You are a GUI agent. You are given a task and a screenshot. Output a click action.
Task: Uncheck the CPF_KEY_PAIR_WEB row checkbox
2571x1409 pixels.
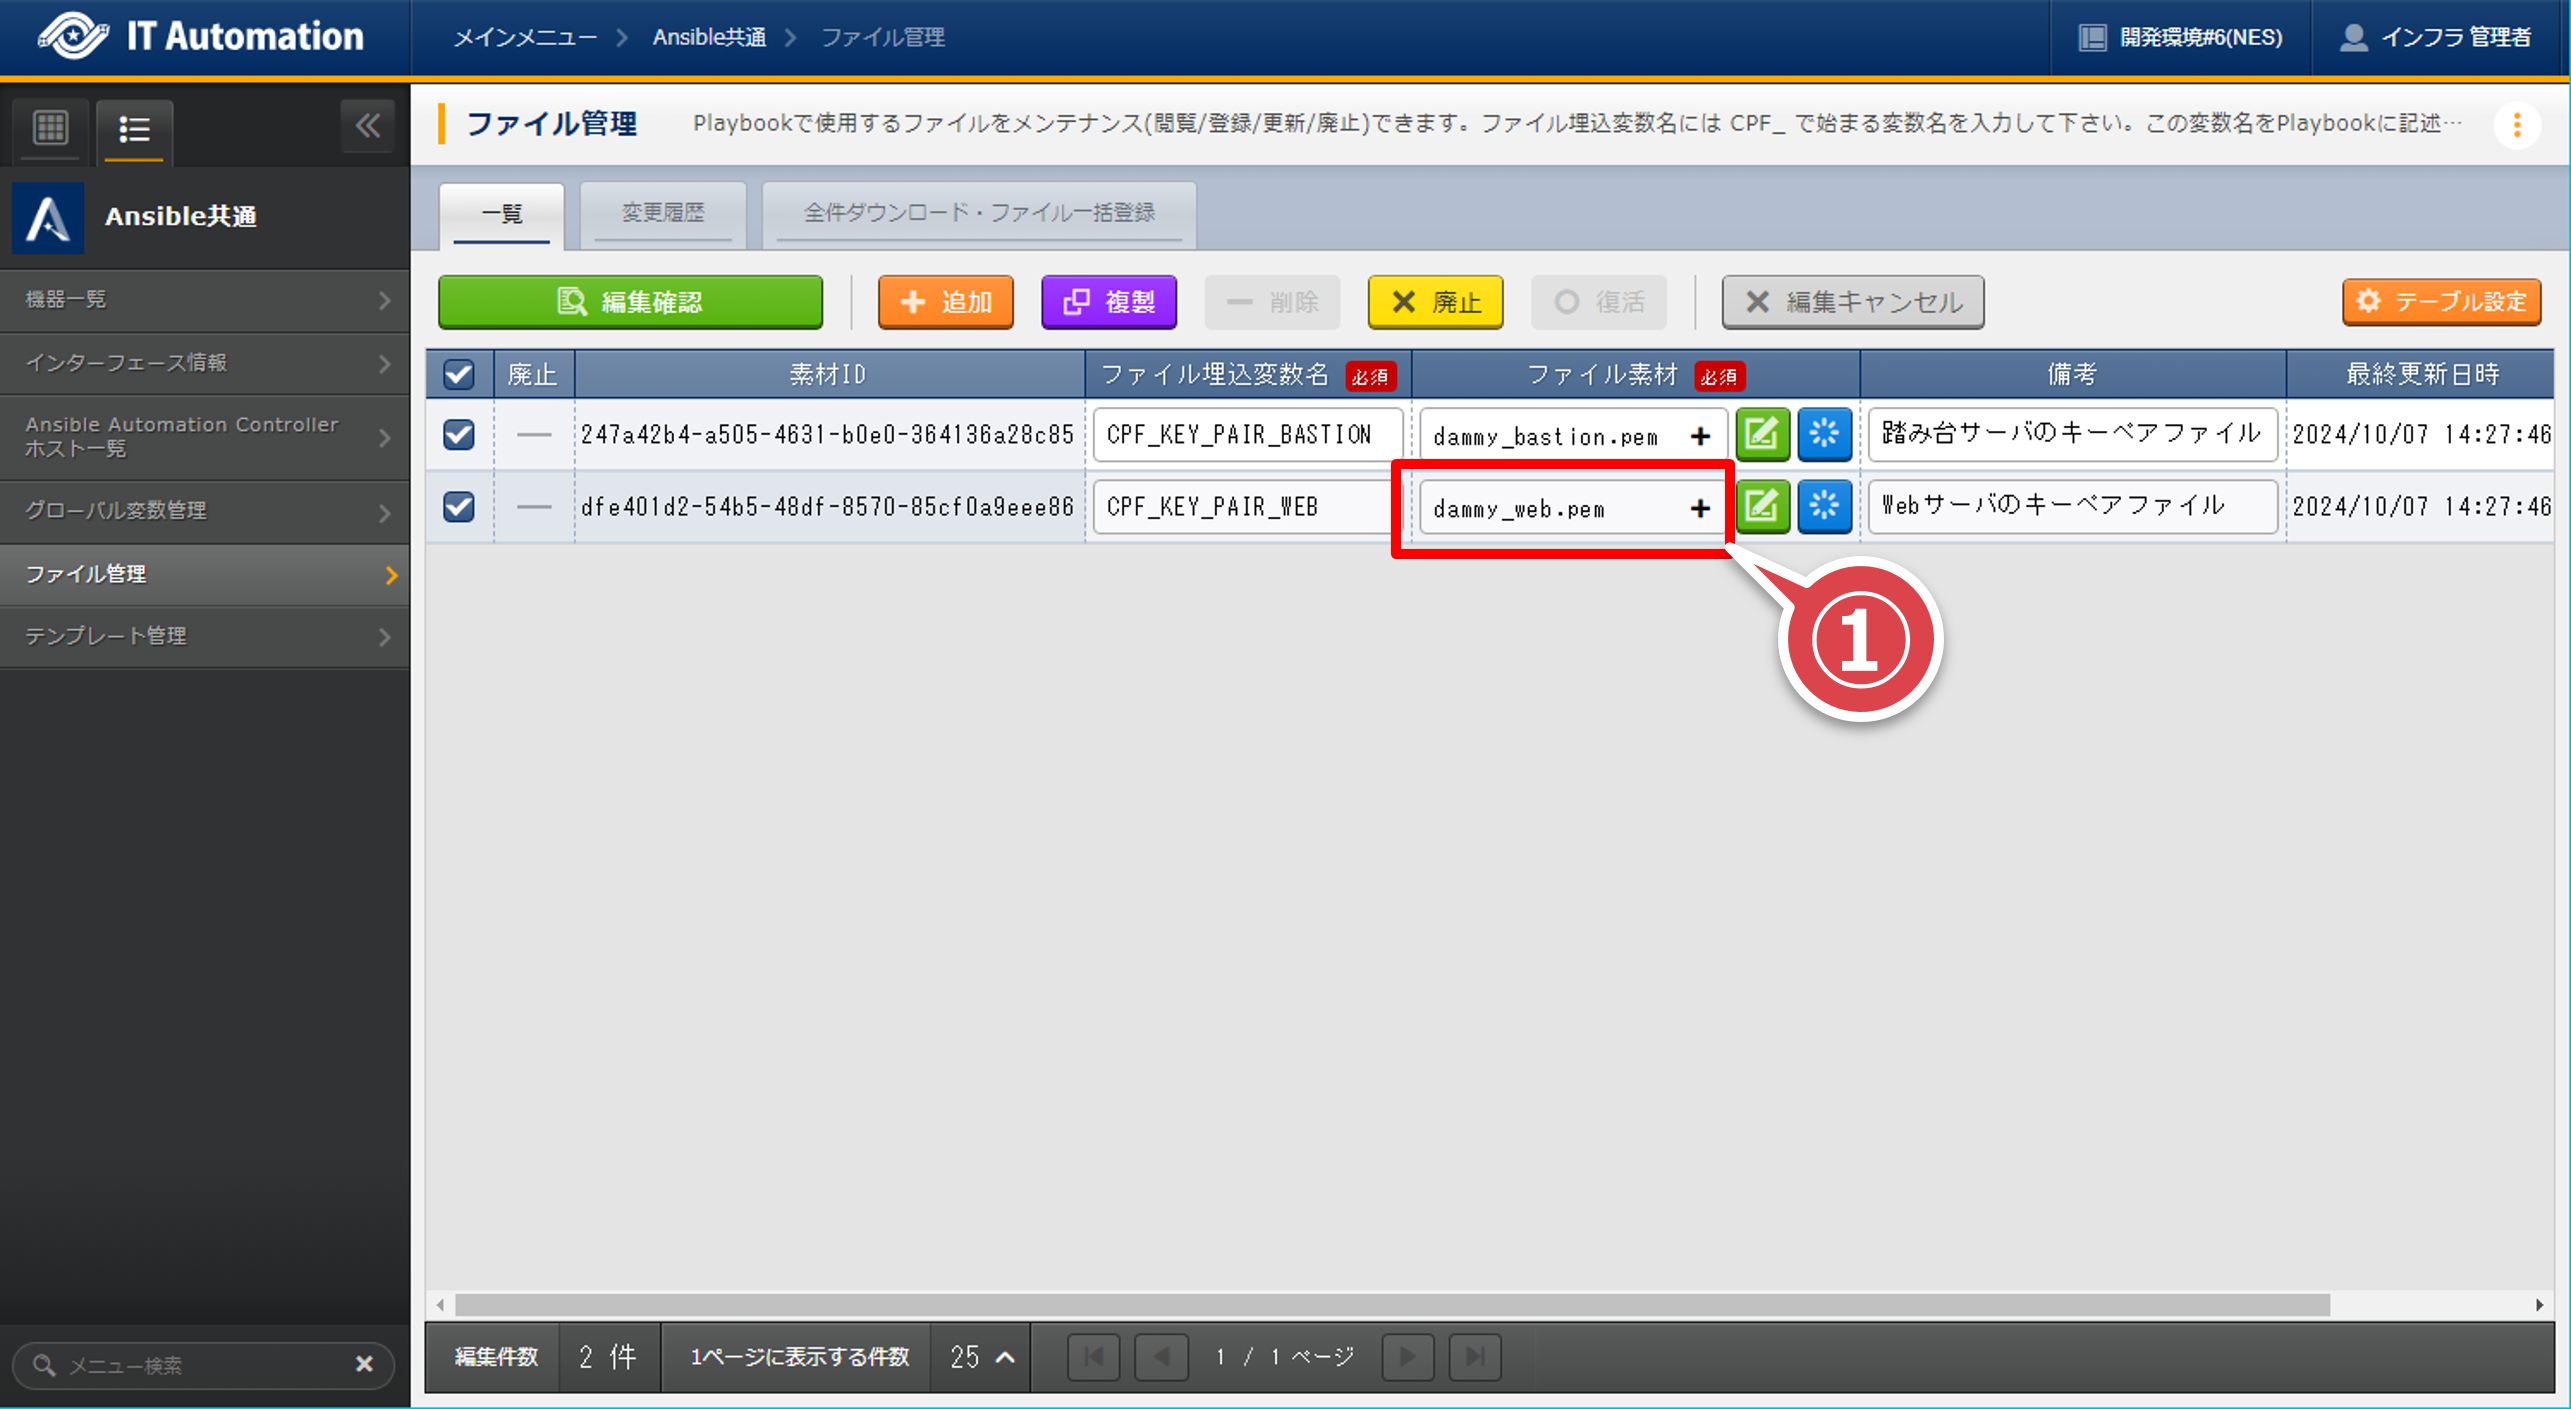pyautogui.click(x=459, y=507)
